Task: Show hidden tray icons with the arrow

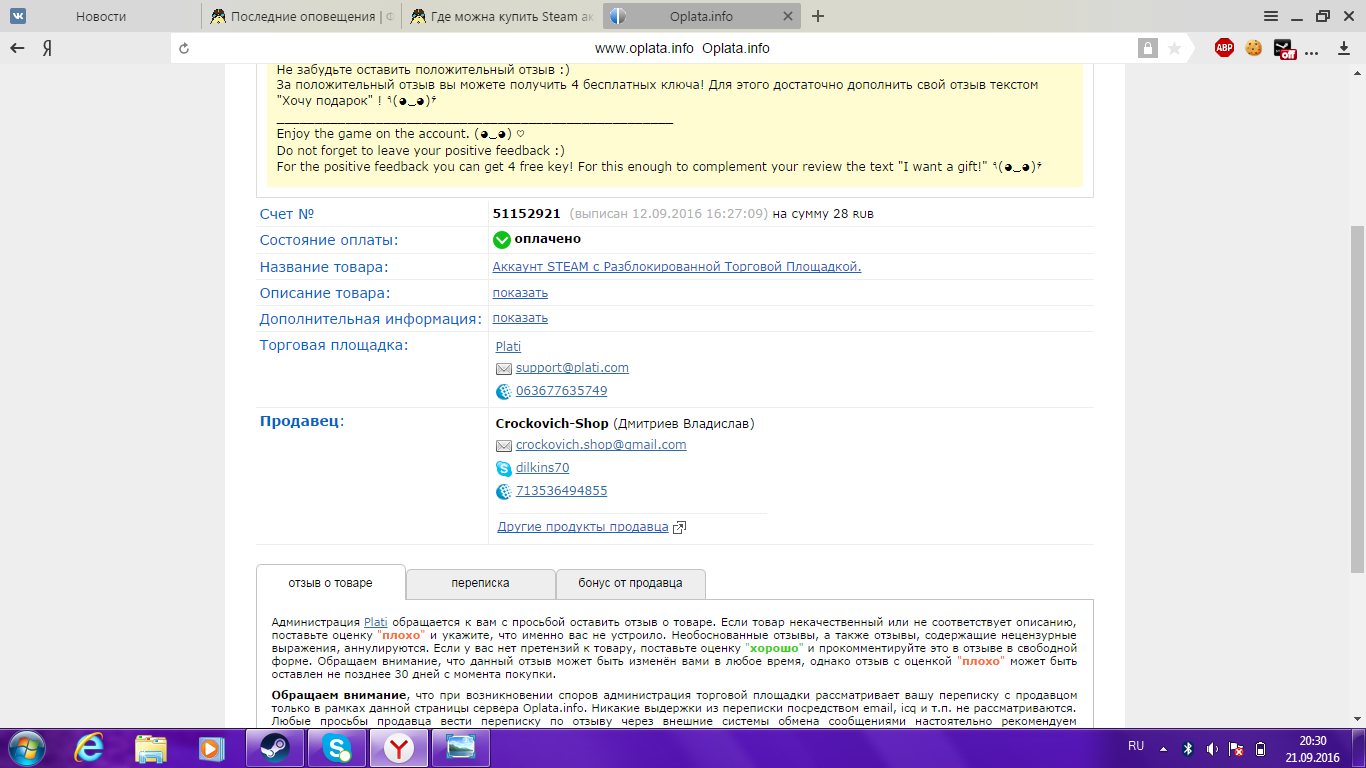Action: pyautogui.click(x=1163, y=748)
